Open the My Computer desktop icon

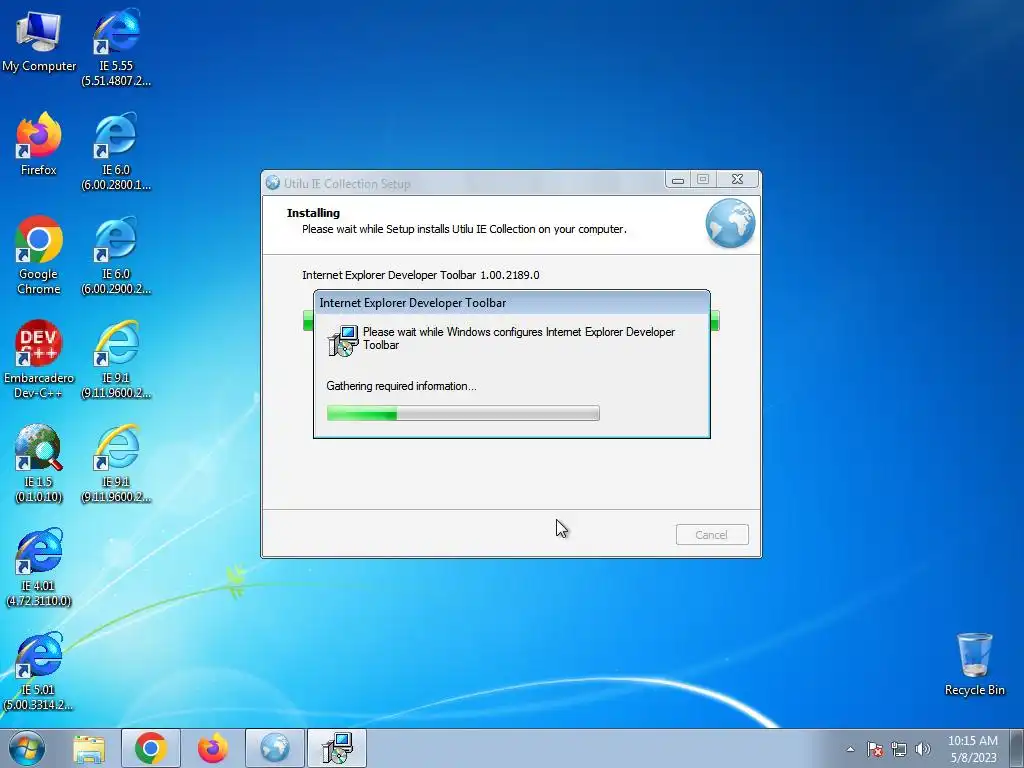pos(39,42)
